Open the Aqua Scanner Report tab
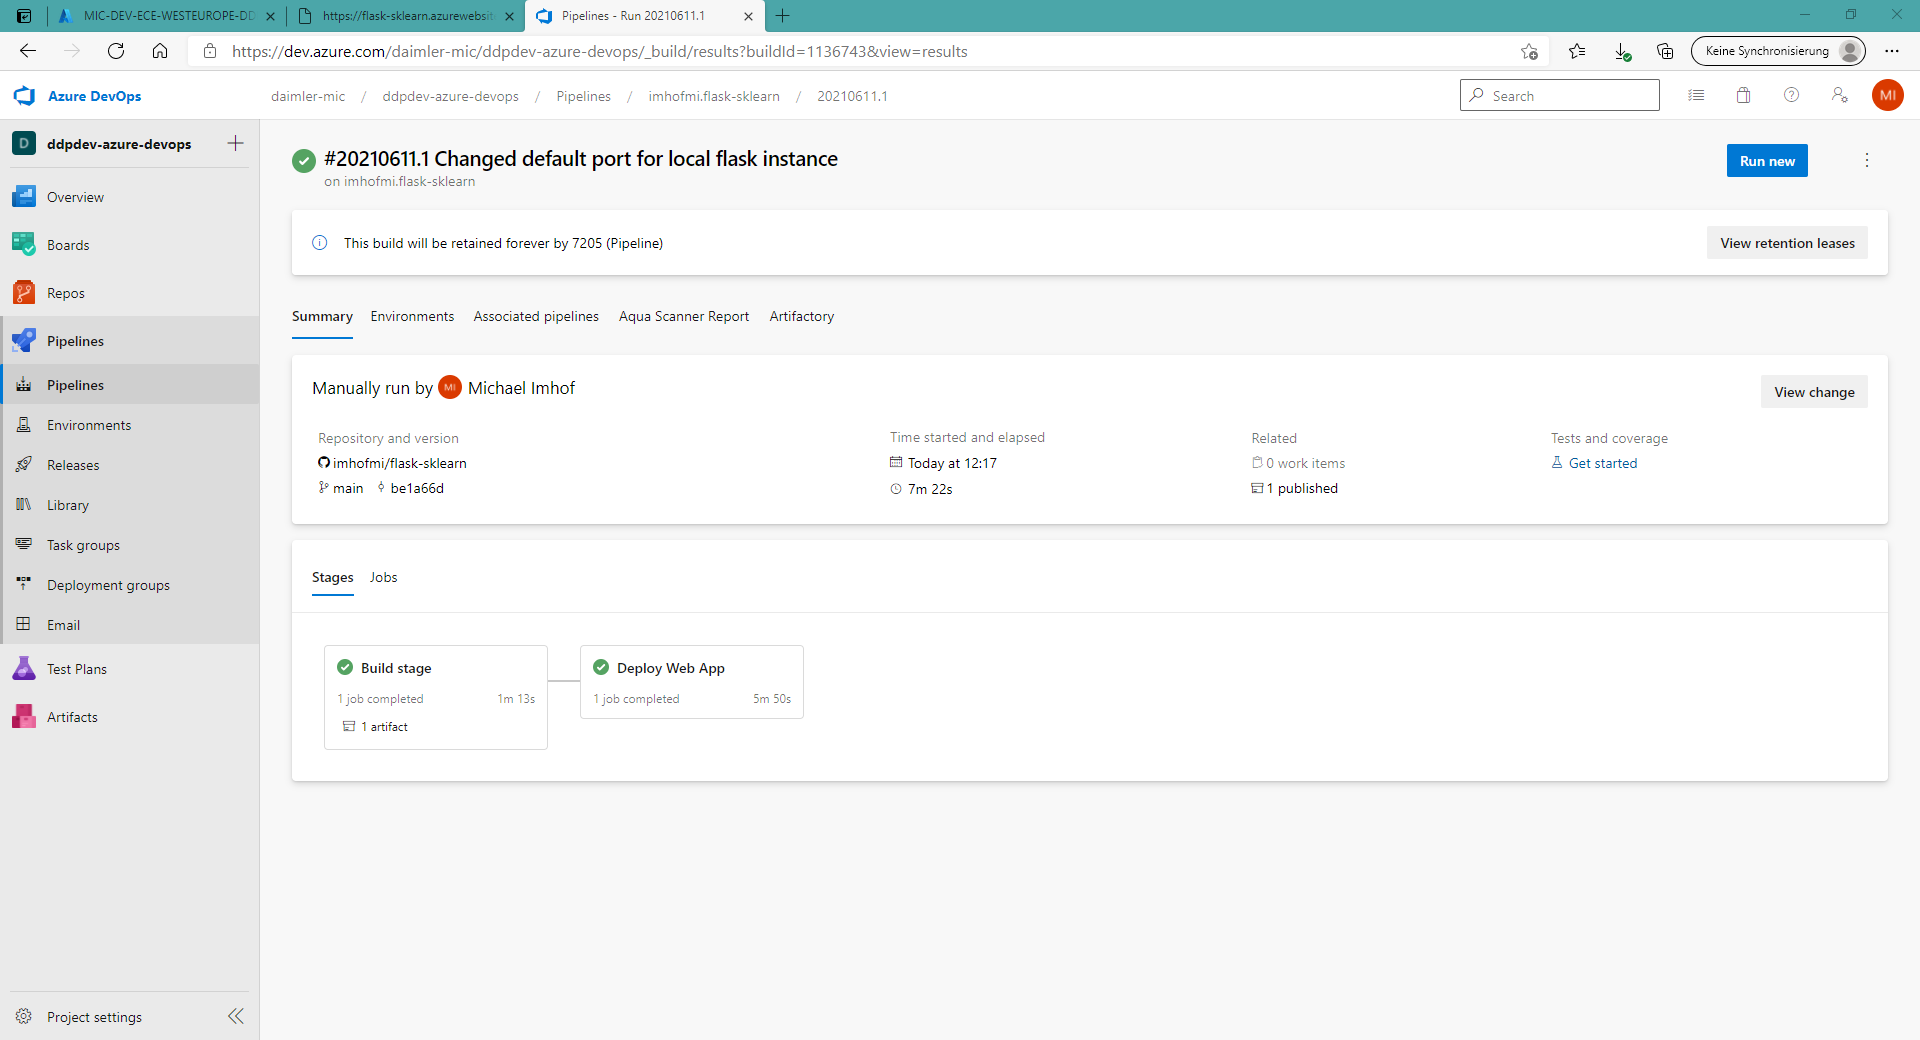This screenshot has width=1920, height=1040. pos(684,316)
